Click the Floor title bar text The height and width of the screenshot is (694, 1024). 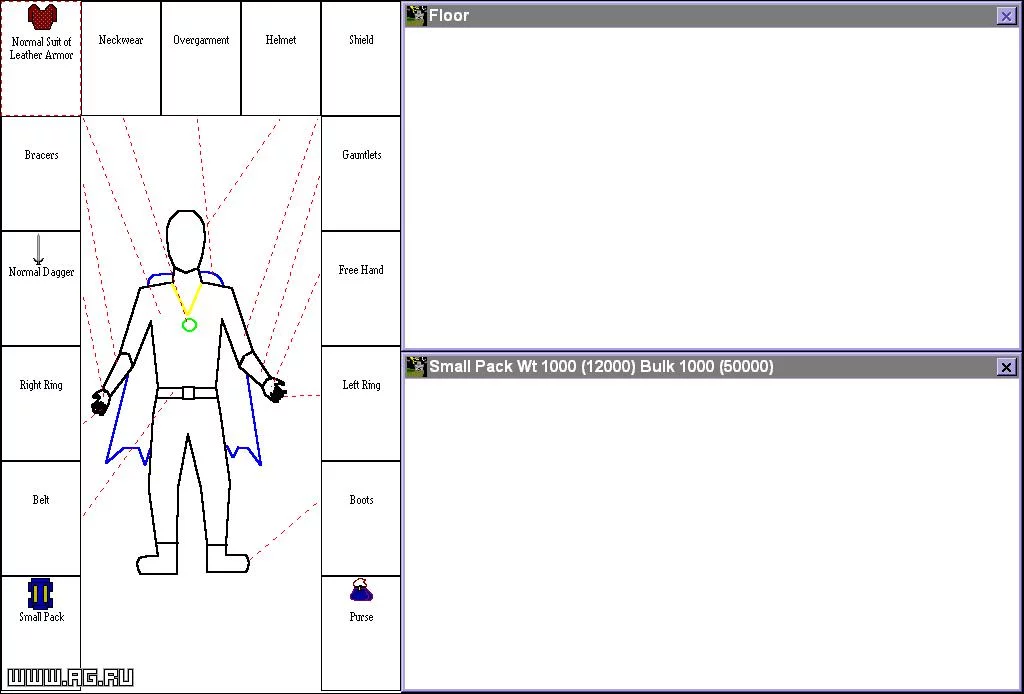click(x=449, y=16)
